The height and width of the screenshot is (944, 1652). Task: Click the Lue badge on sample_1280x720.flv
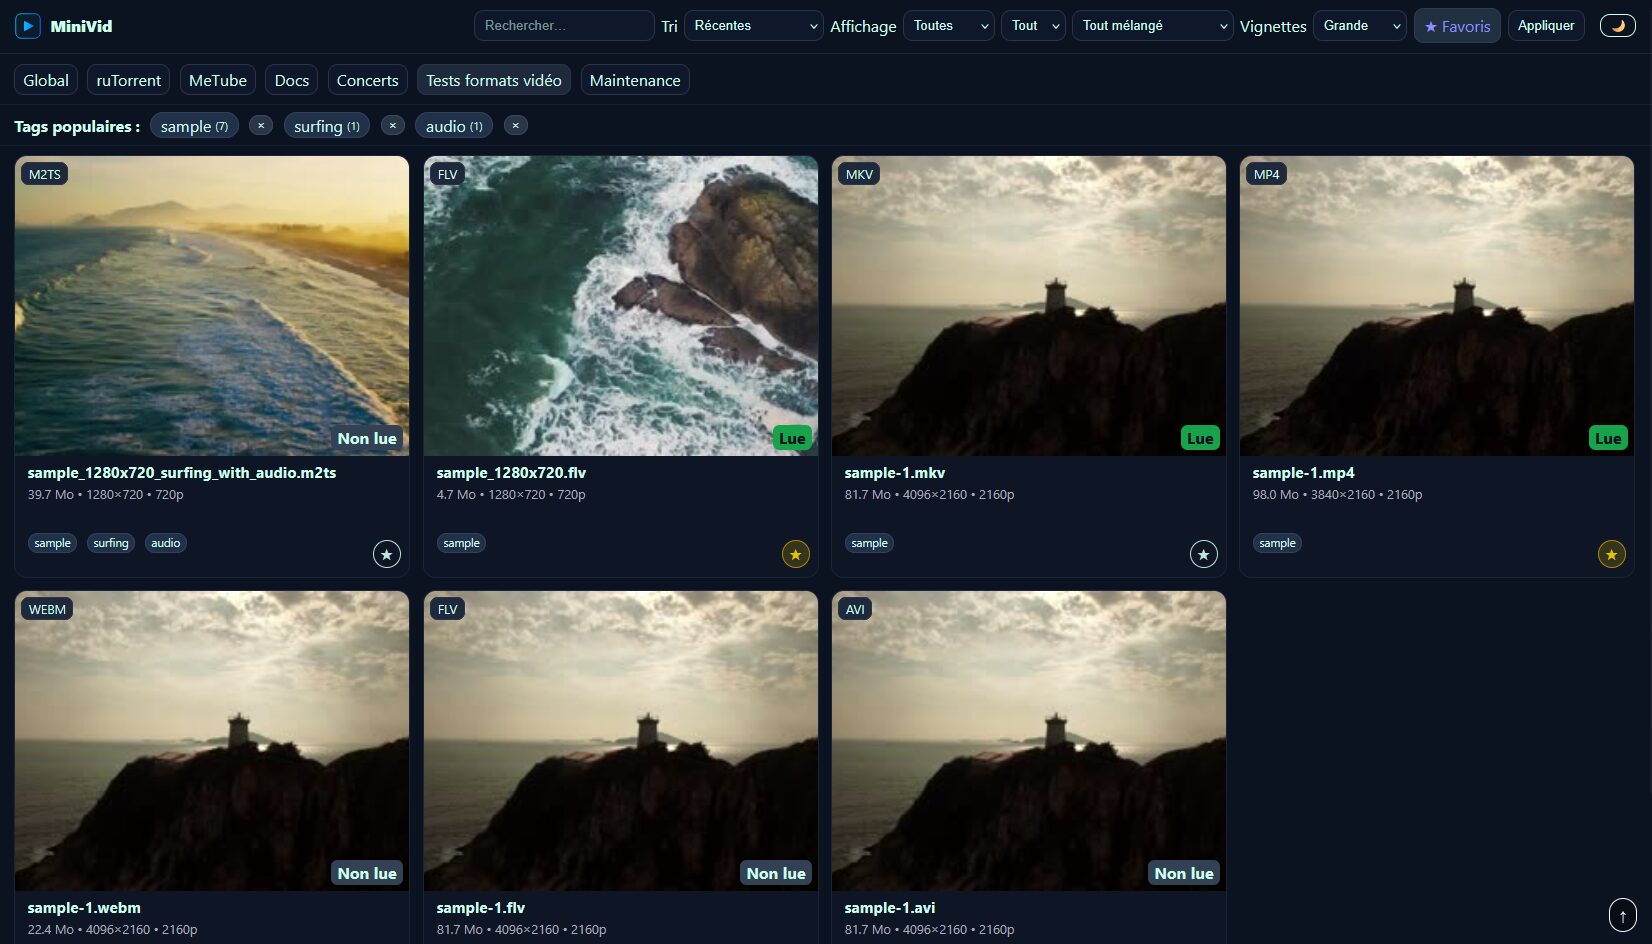pyautogui.click(x=792, y=438)
